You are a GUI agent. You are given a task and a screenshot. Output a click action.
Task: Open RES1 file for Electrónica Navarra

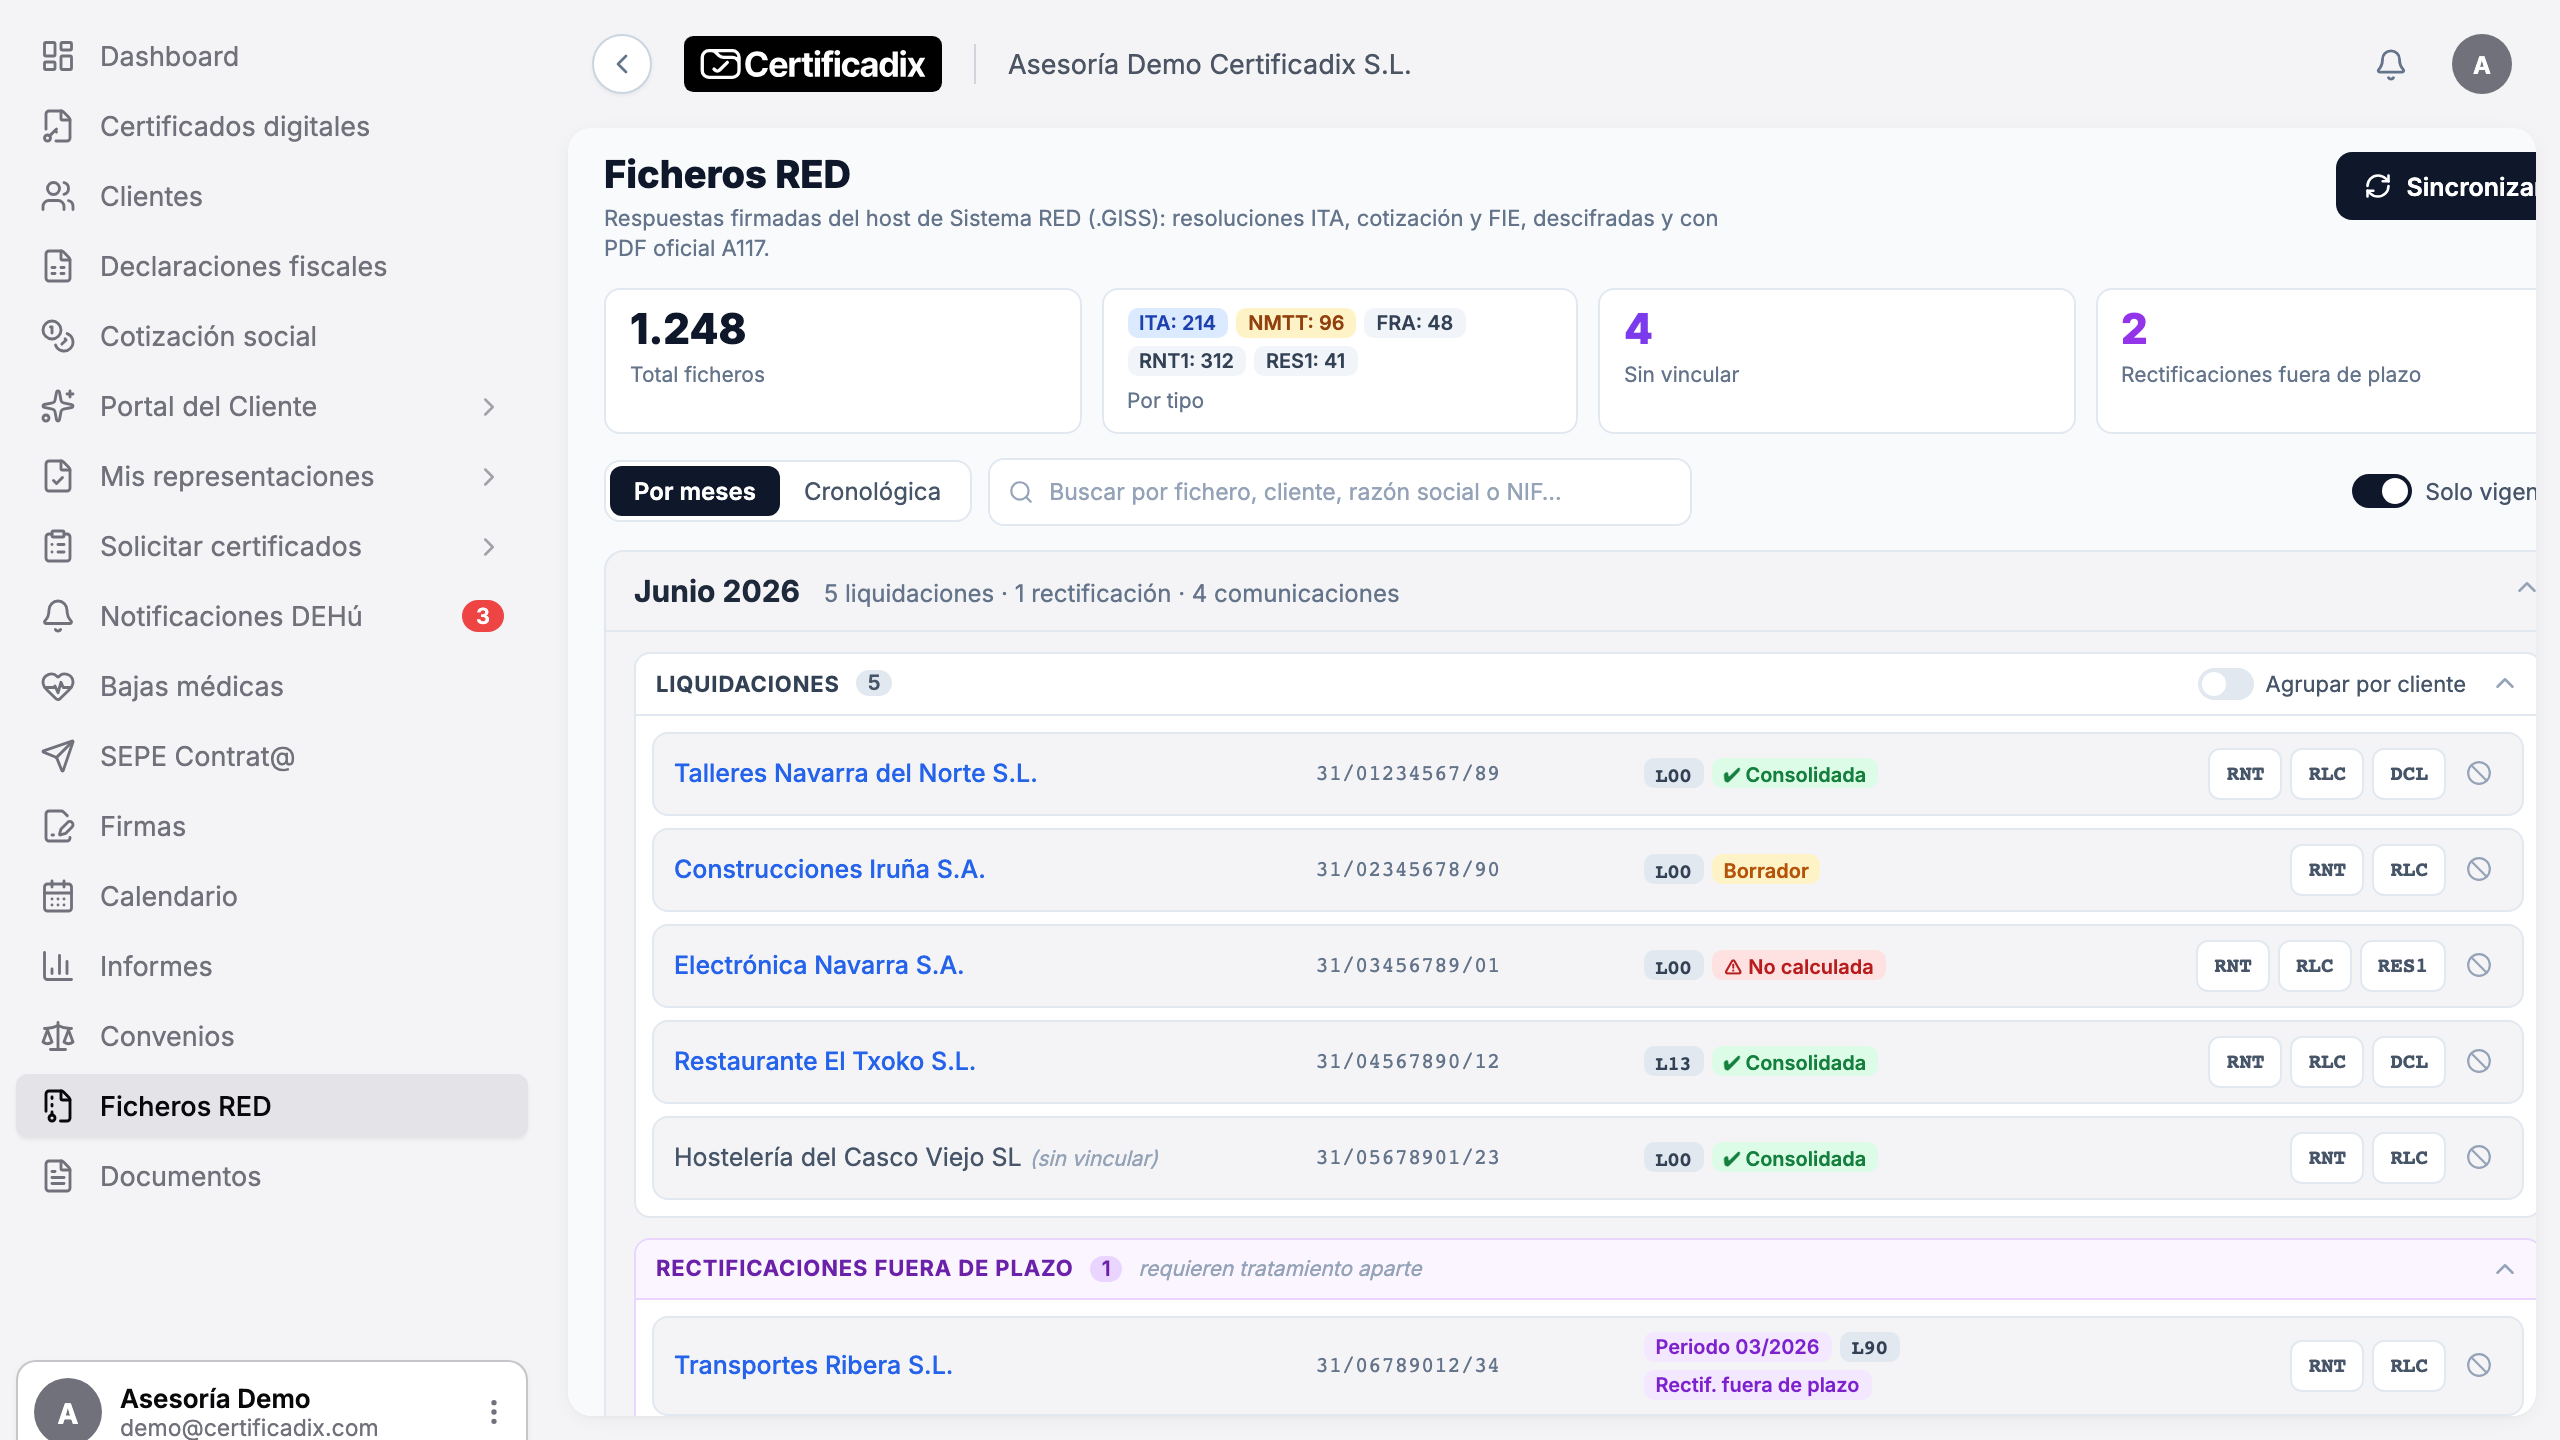(x=2402, y=966)
